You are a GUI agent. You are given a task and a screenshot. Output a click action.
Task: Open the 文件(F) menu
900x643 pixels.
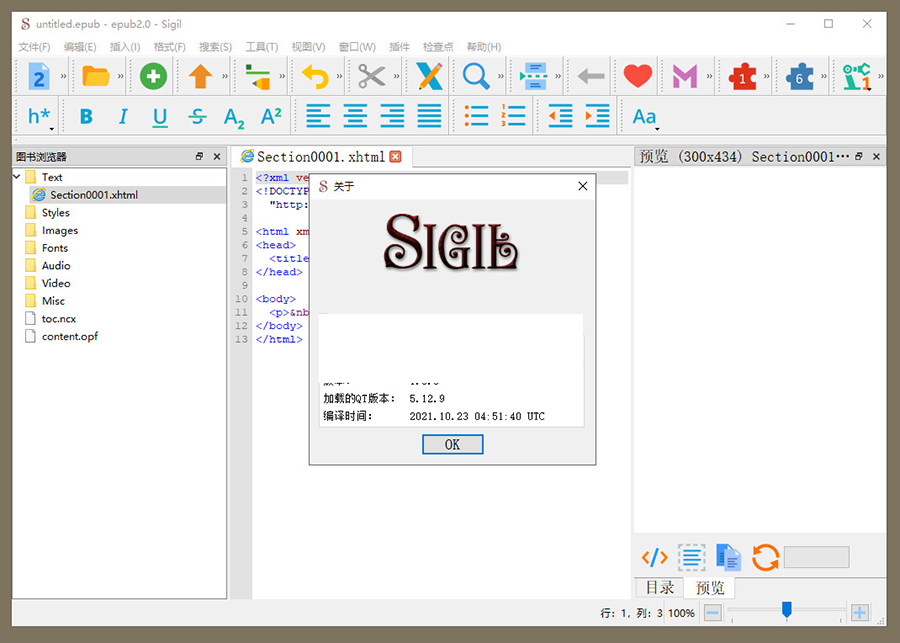click(34, 47)
